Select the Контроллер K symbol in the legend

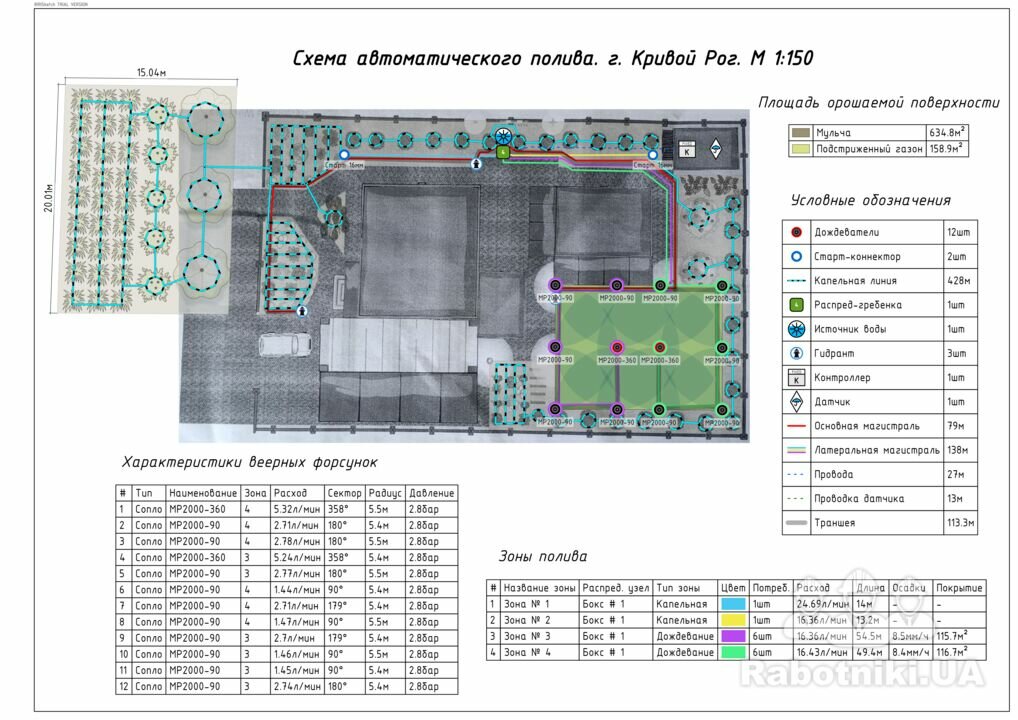tap(797, 377)
